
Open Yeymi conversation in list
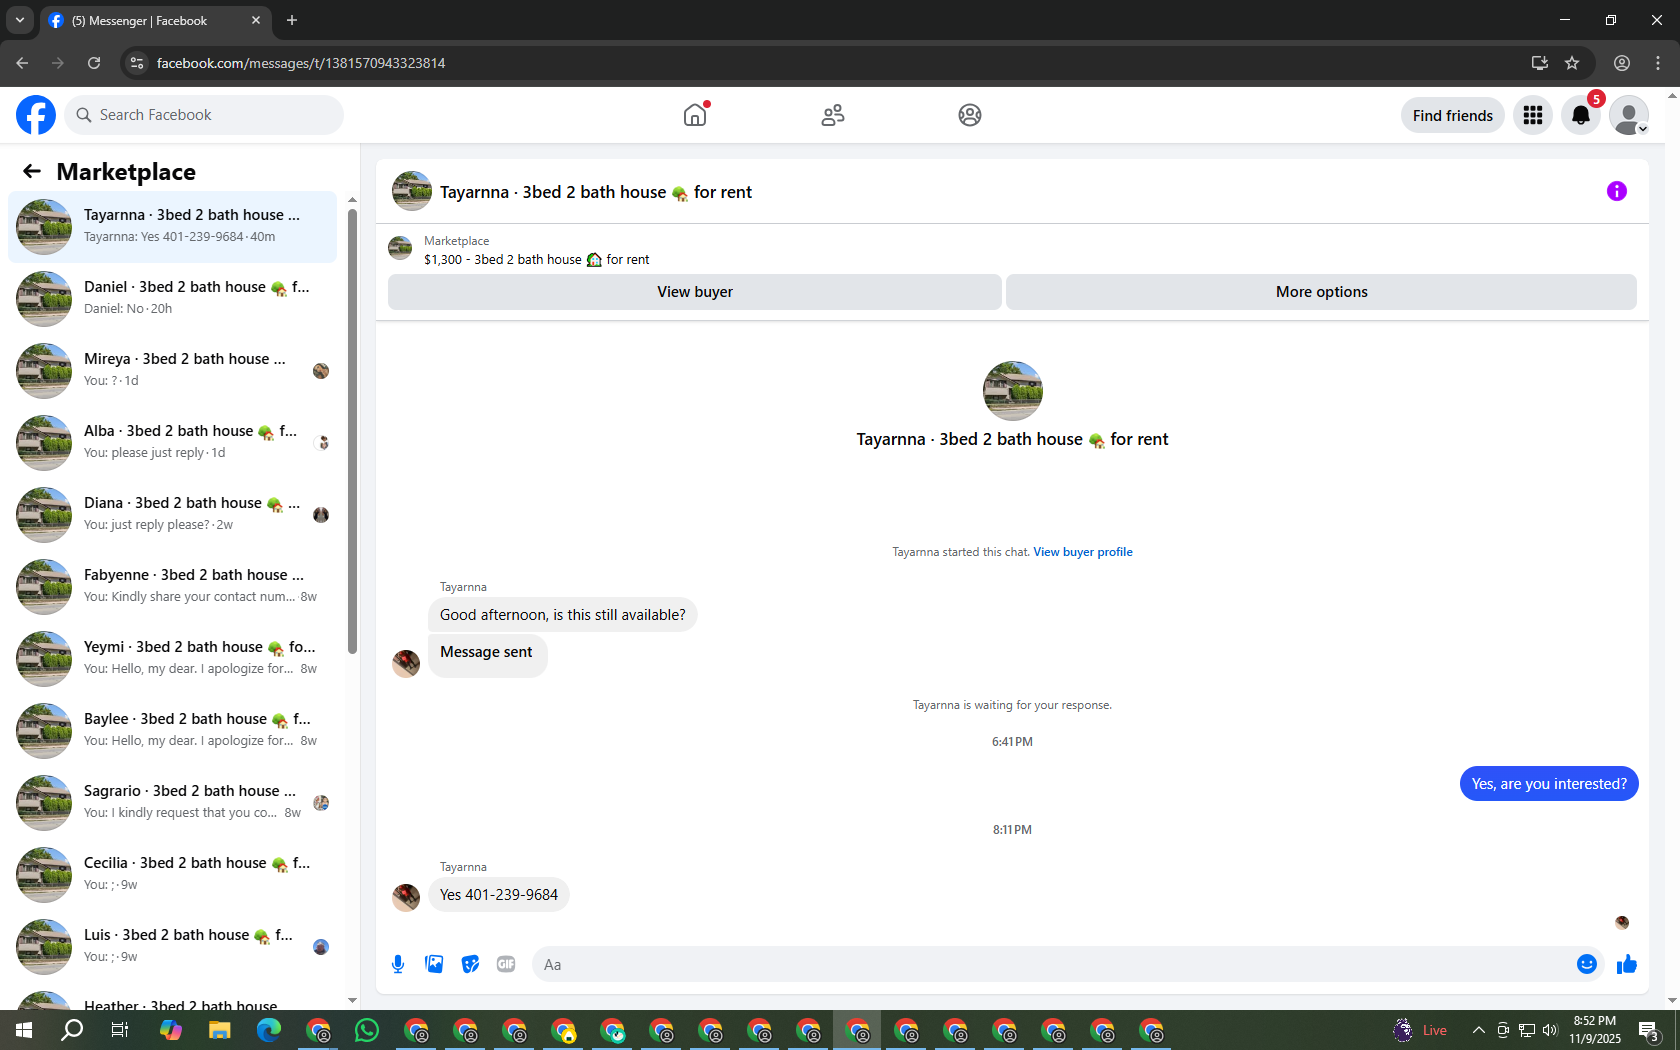point(172,659)
